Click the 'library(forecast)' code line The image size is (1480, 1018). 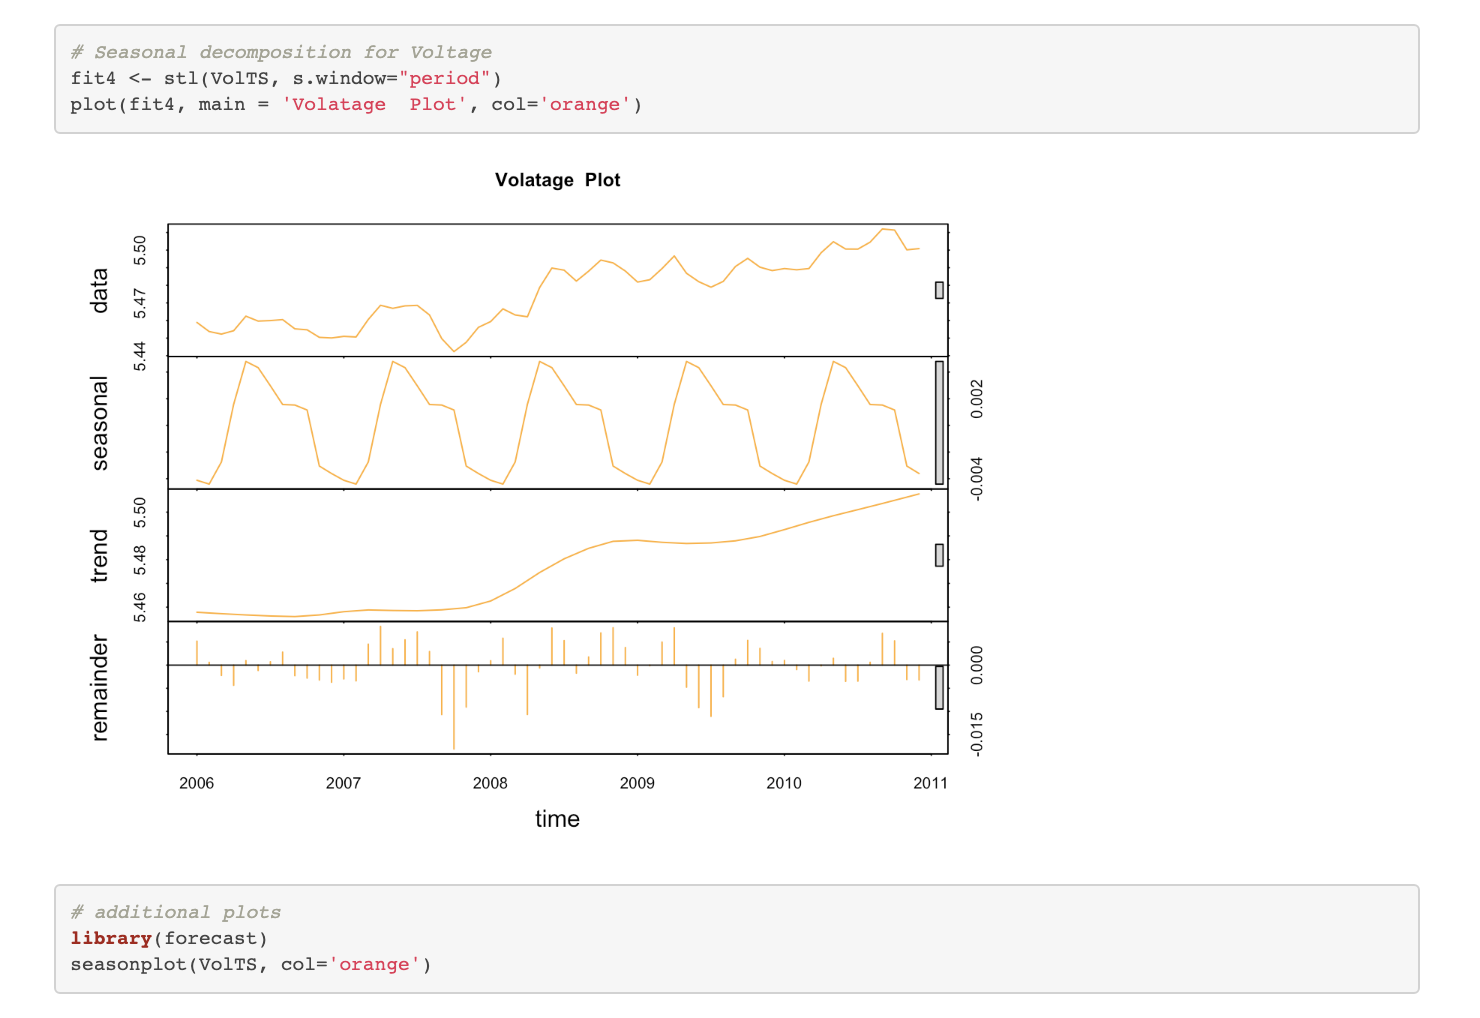169,938
